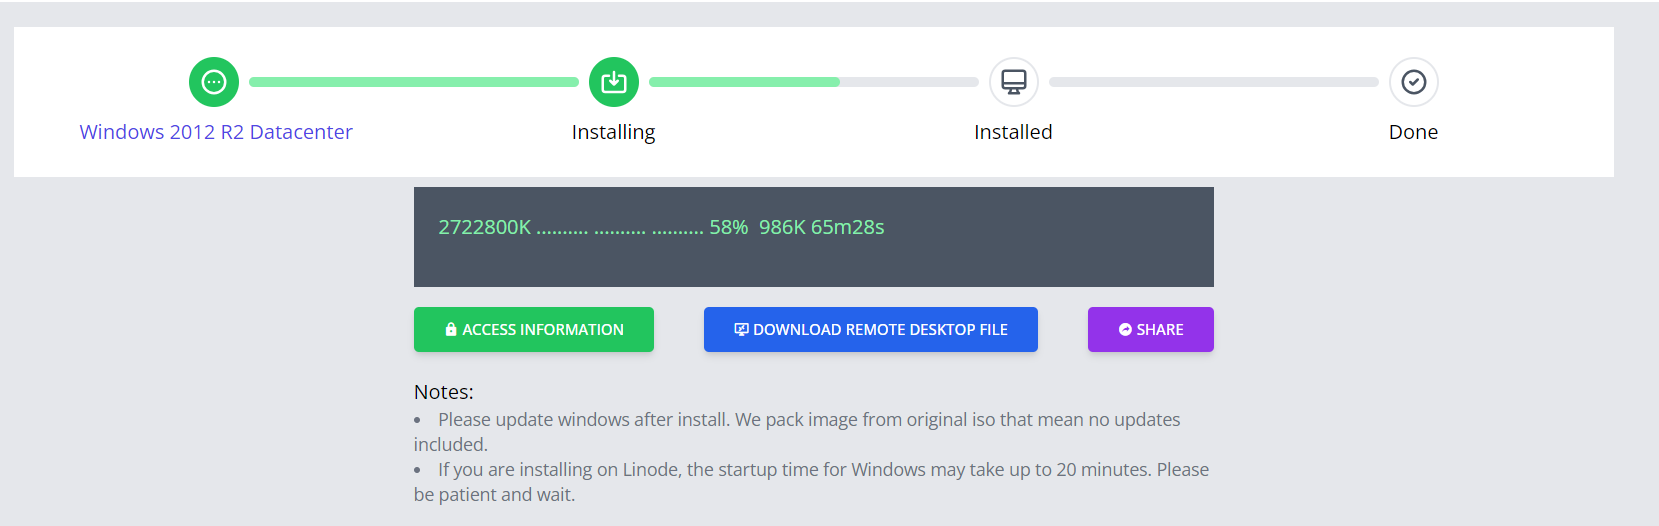Select the Installed step label

point(1013,132)
